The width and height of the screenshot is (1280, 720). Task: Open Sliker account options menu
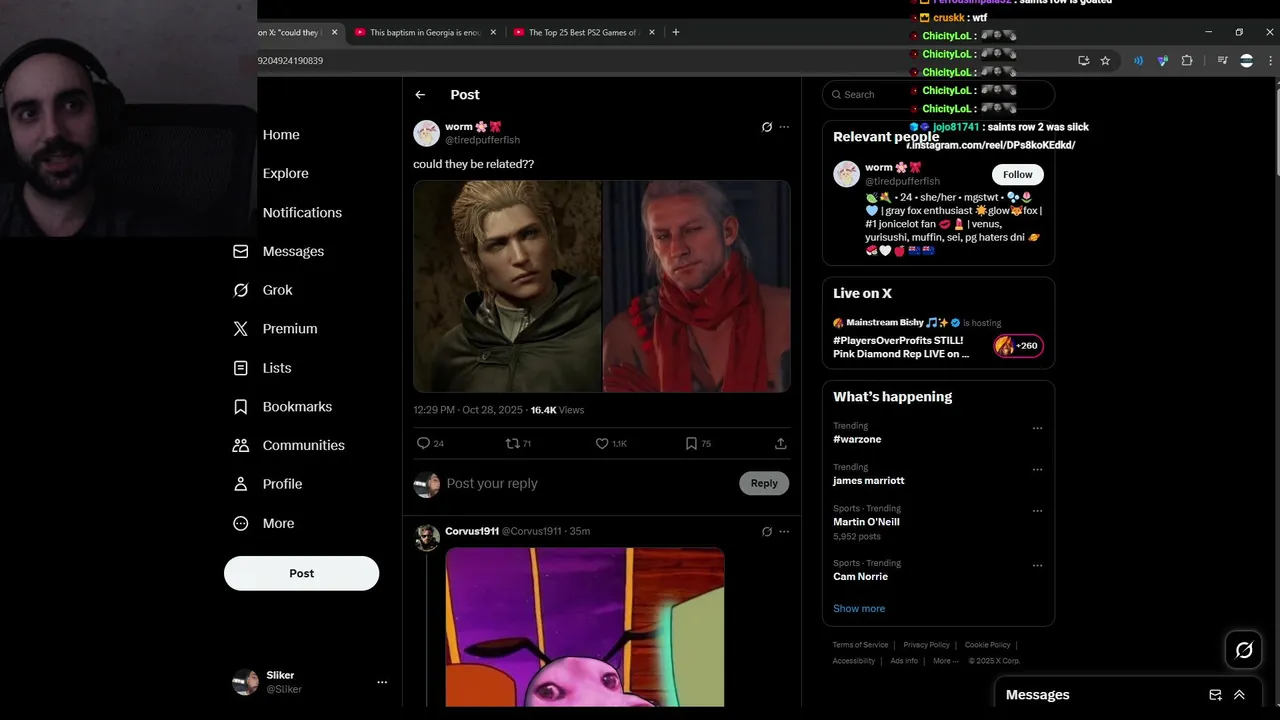381,682
